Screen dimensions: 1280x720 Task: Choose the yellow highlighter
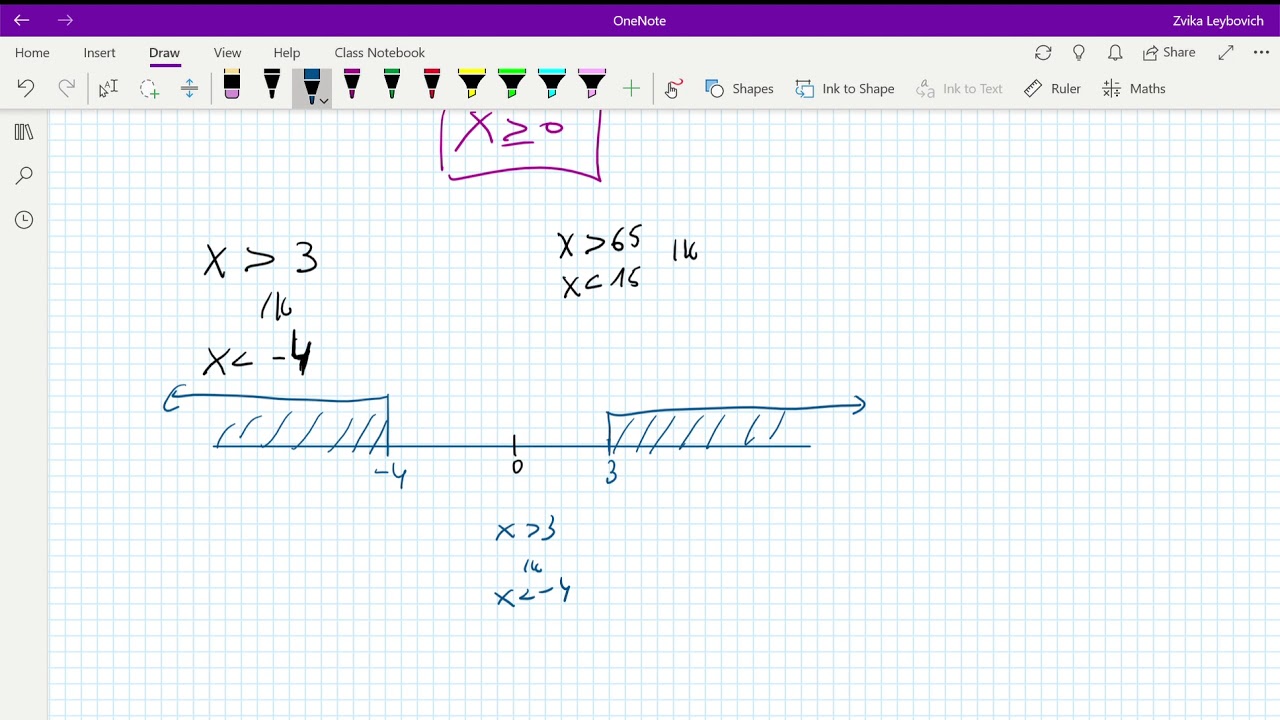[472, 86]
